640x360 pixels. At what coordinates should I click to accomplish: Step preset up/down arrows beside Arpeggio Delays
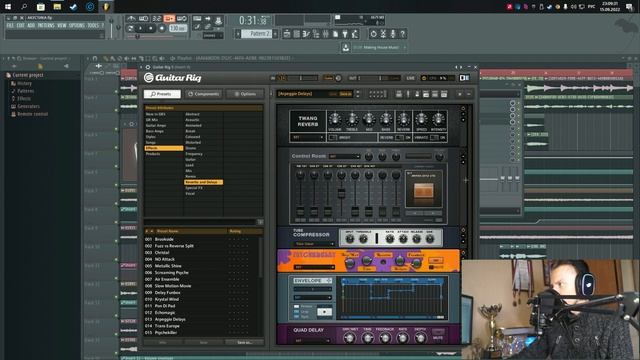[x=358, y=94]
